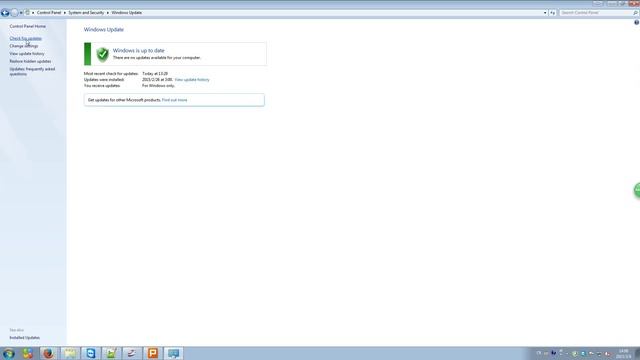This screenshot has height=360, width=640.
Task: Refresh the Windows Update page
Action: 552,13
